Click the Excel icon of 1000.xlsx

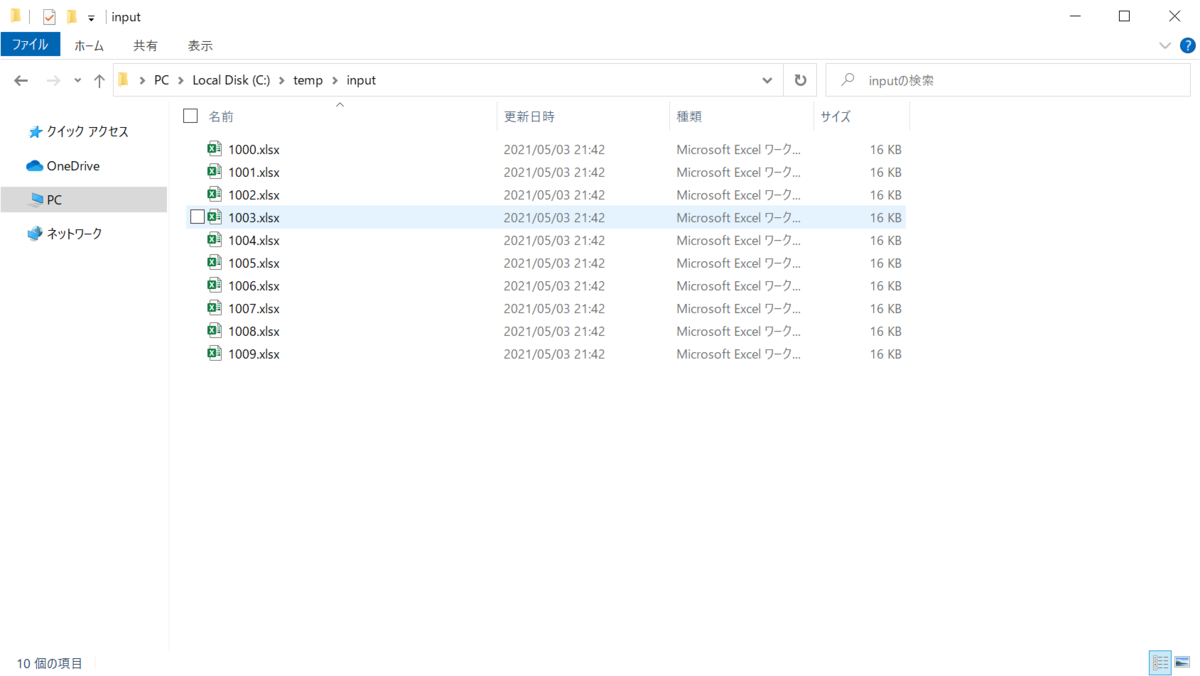[214, 149]
